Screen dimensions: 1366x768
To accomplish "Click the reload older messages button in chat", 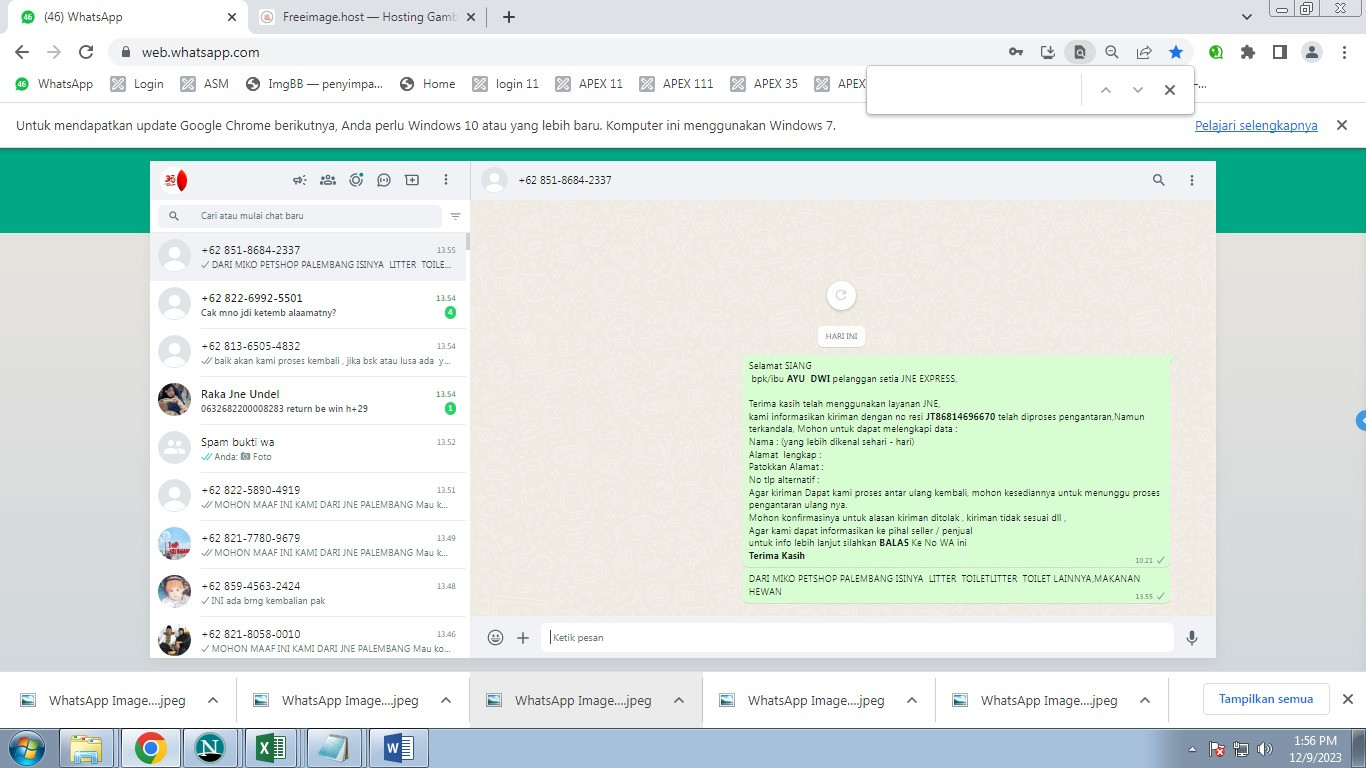I will (841, 295).
